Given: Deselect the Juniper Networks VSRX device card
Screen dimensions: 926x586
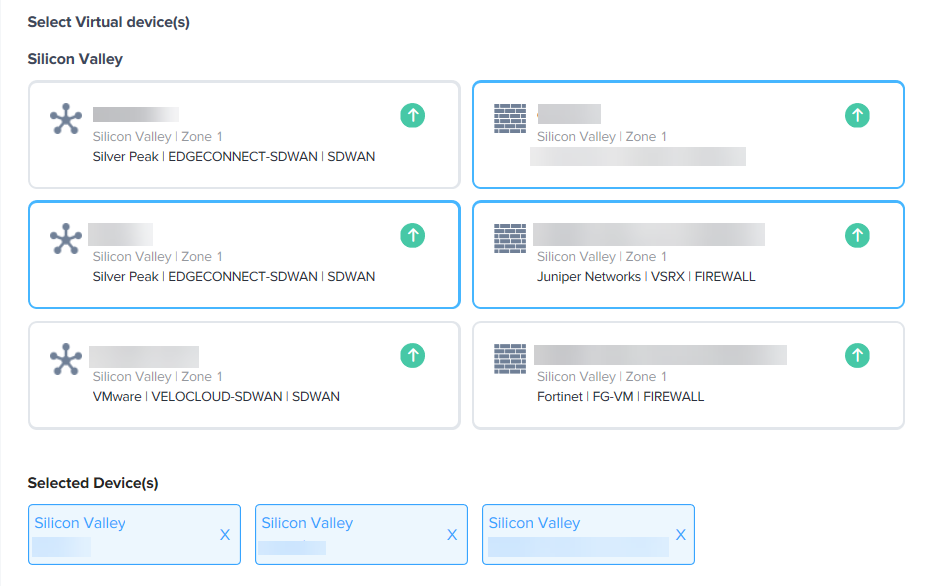Looking at the screenshot, I should [x=689, y=255].
